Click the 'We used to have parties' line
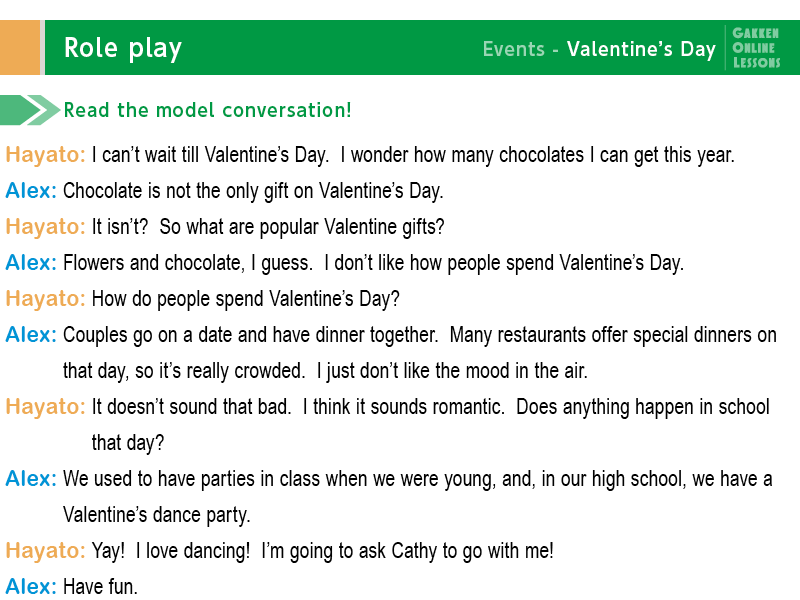This screenshot has height=600, width=800. [x=417, y=479]
